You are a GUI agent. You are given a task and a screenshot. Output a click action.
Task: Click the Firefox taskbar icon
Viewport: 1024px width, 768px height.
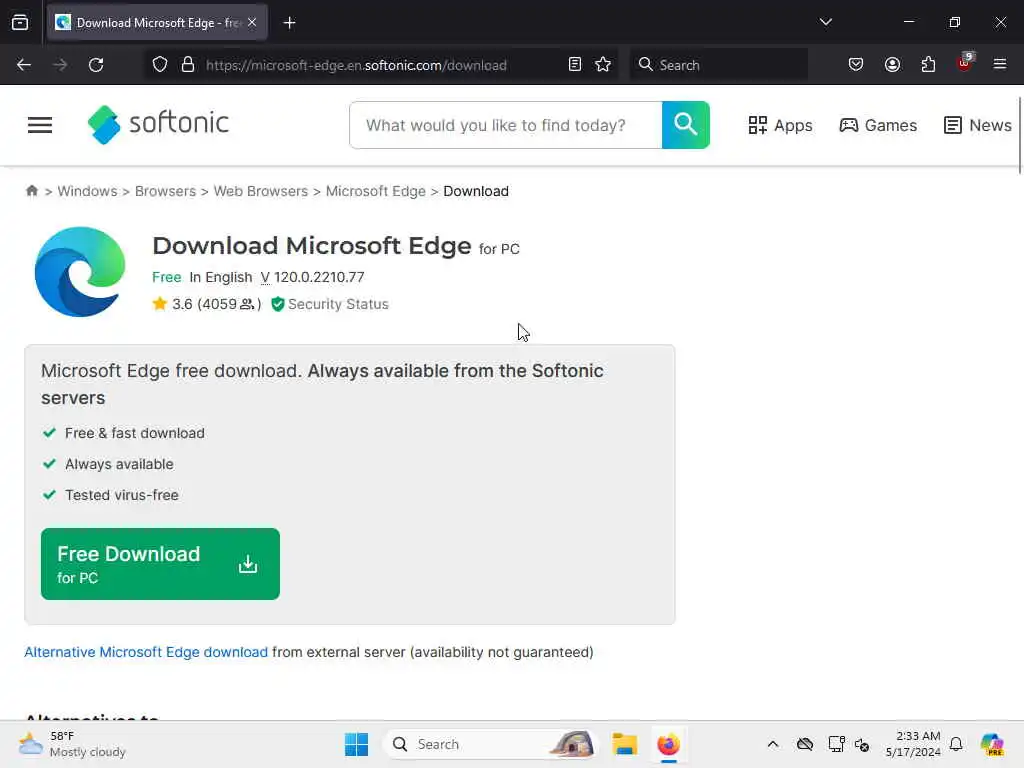click(x=668, y=744)
